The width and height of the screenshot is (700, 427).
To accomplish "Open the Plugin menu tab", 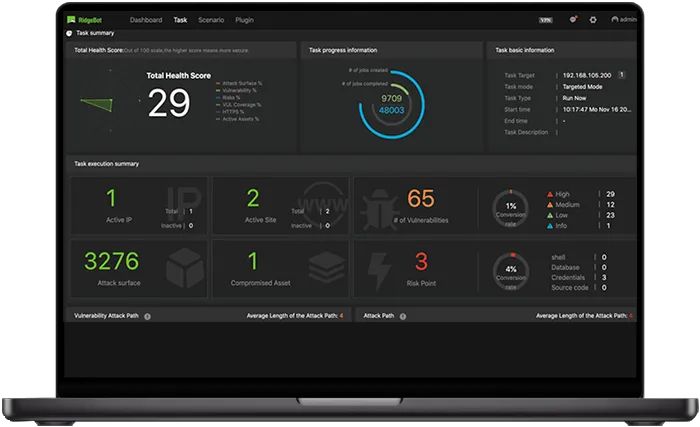I will coord(244,20).
